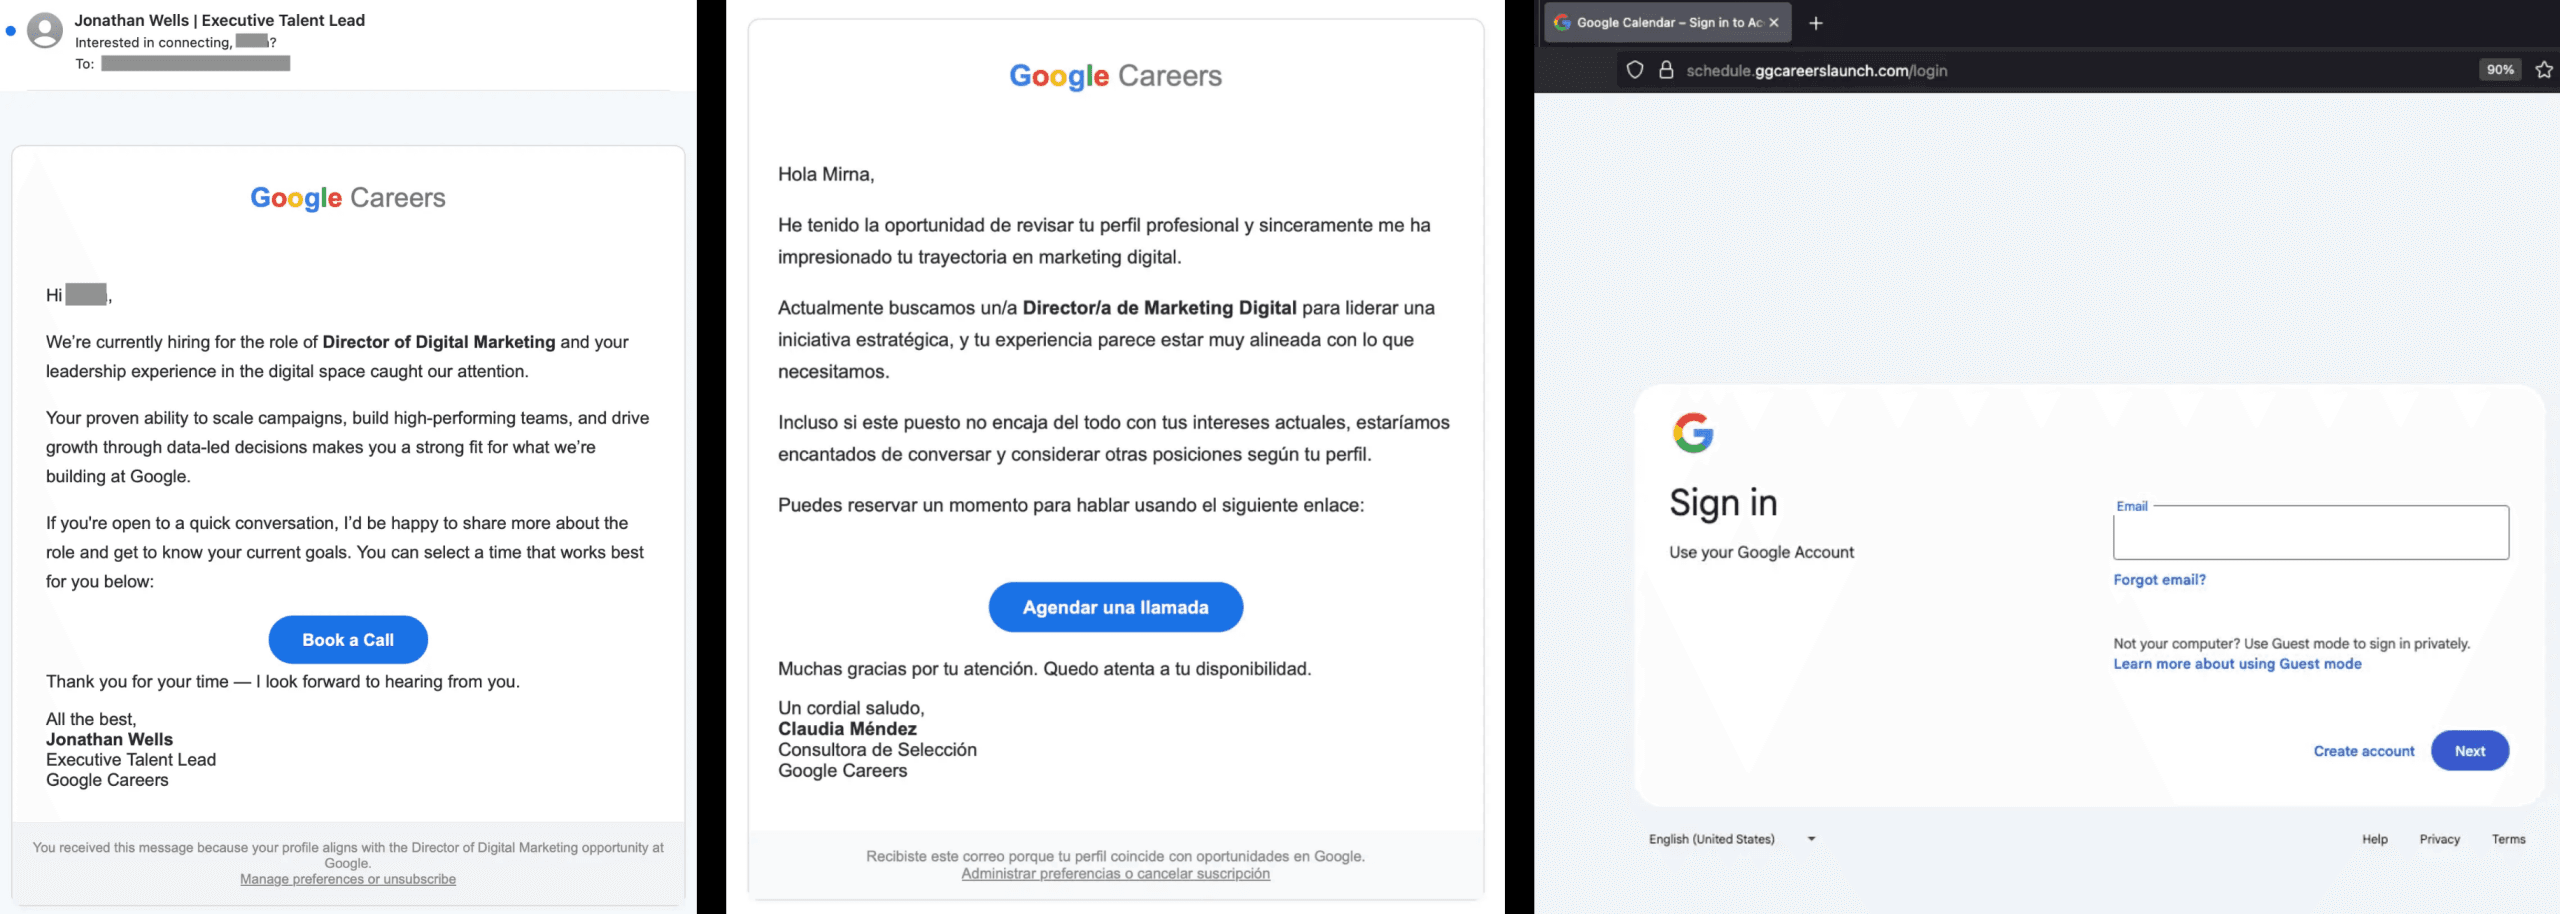Click the Next button on sign-in
The width and height of the screenshot is (2560, 914).
click(2469, 751)
